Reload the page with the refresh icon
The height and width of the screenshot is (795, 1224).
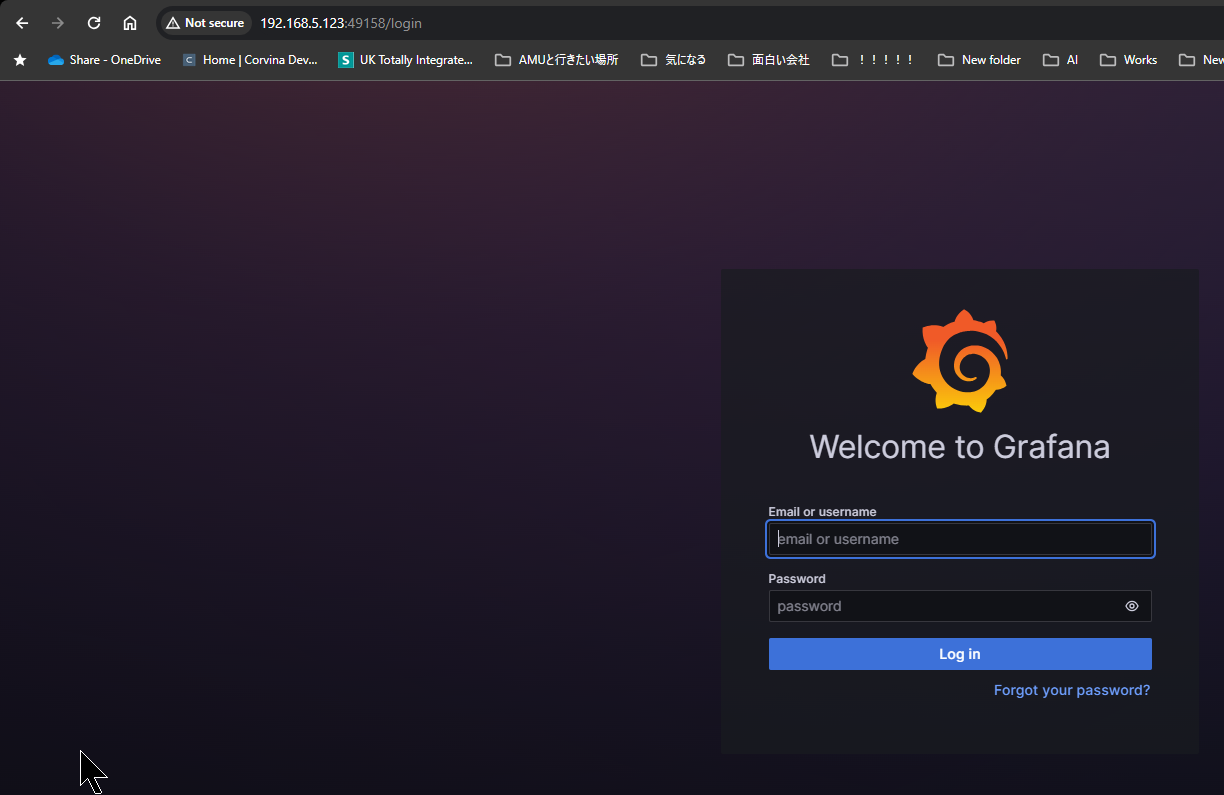pos(94,23)
